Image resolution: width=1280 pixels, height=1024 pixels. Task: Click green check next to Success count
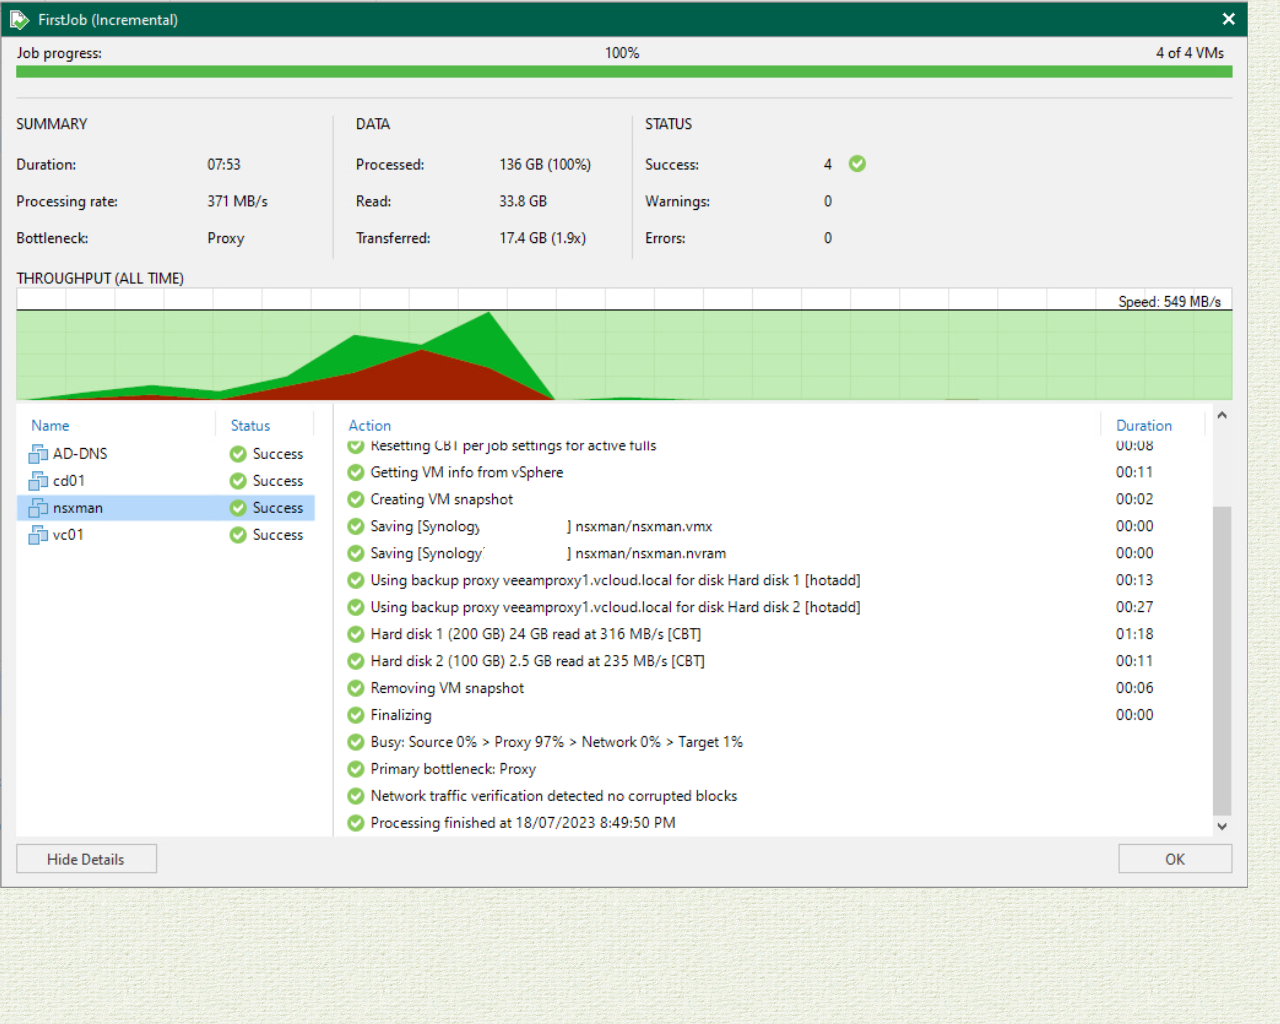[857, 164]
